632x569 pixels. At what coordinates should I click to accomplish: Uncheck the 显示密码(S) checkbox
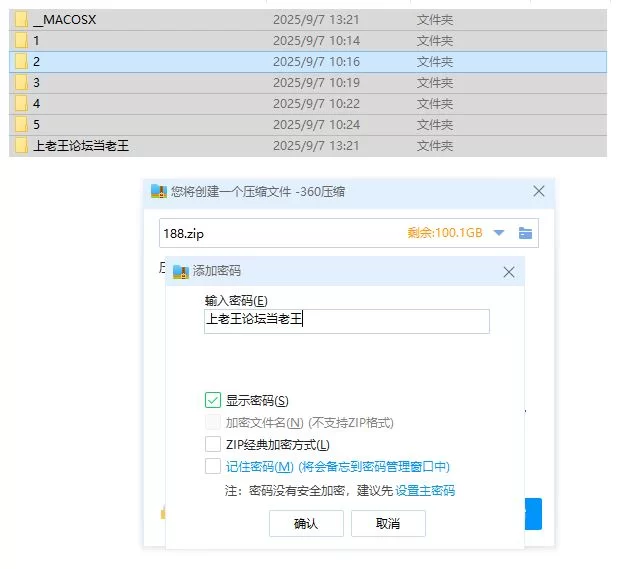[213, 400]
